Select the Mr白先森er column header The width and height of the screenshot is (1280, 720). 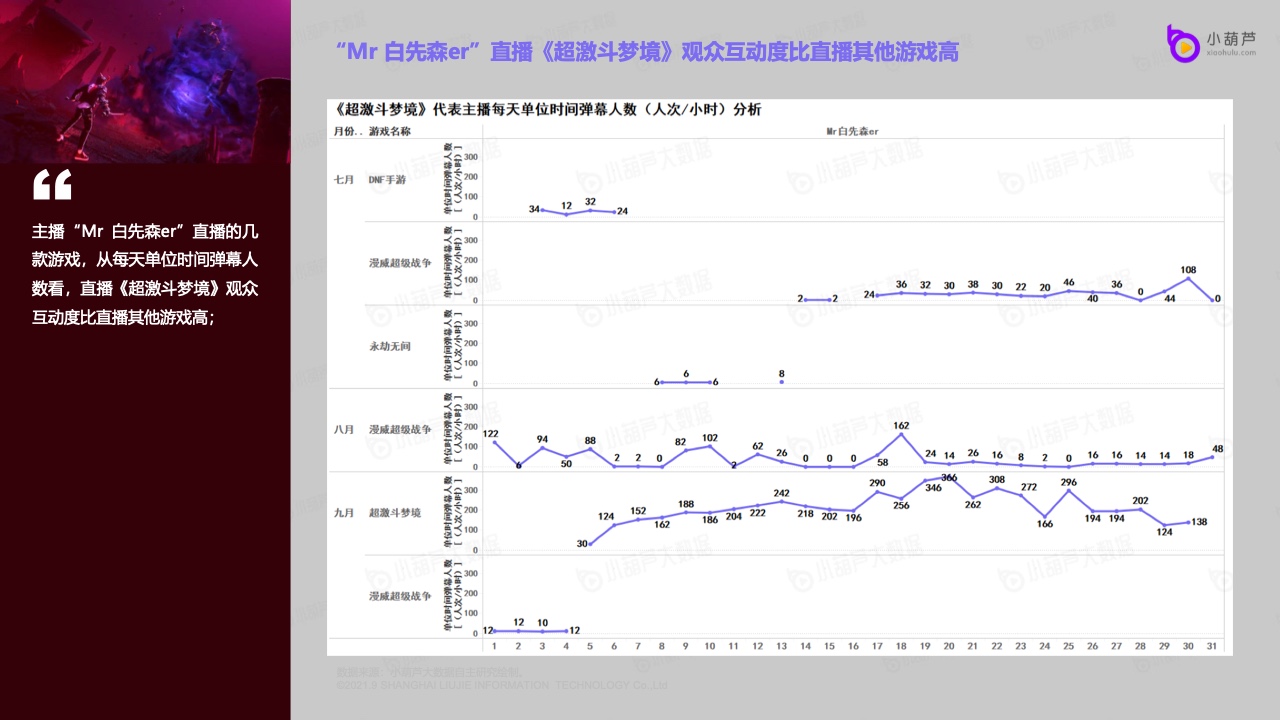pos(852,131)
